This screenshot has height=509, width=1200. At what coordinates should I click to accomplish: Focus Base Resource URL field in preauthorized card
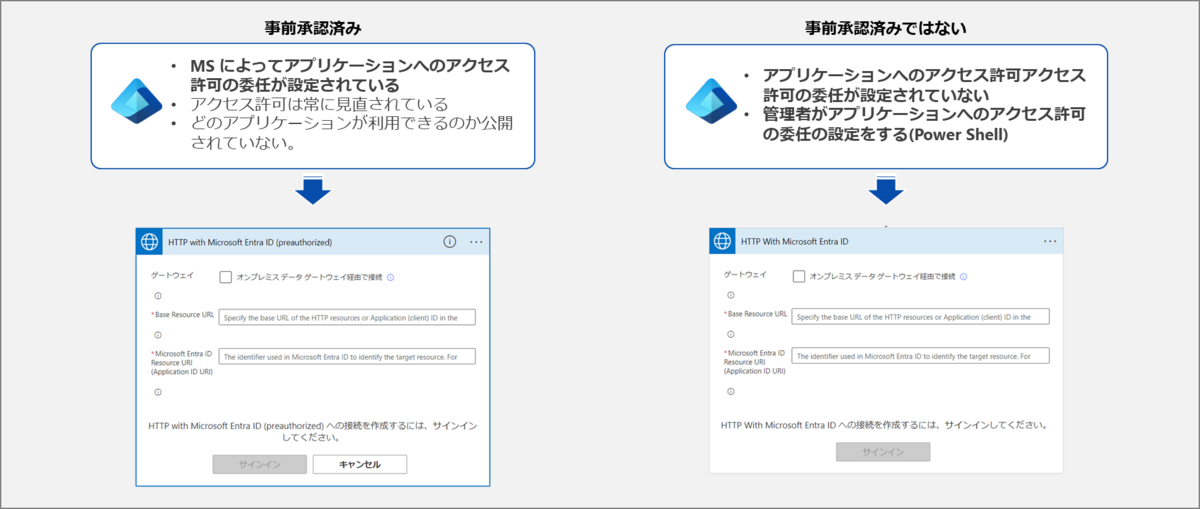[347, 317]
